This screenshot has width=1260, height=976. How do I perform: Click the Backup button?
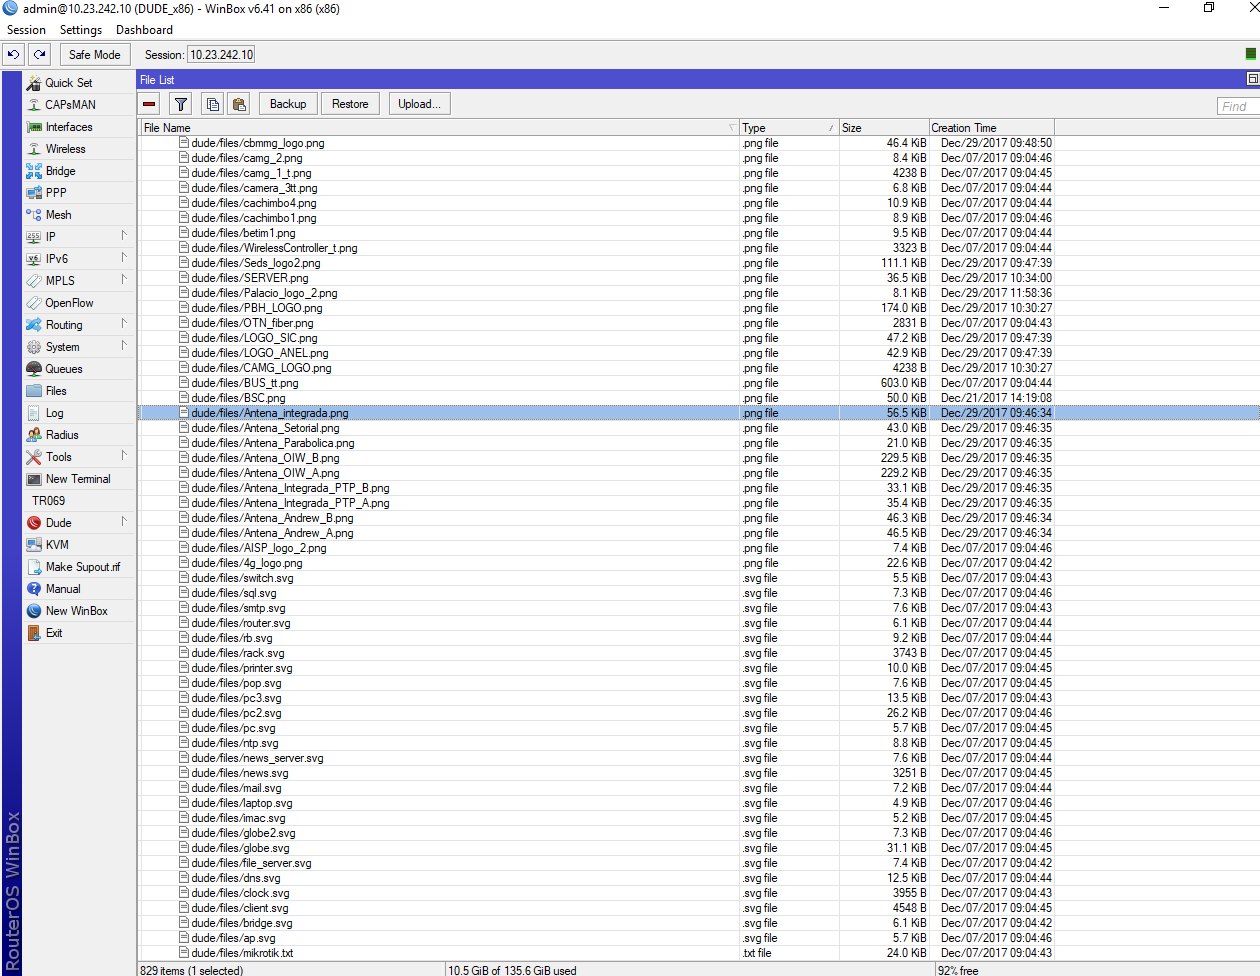pyautogui.click(x=290, y=103)
